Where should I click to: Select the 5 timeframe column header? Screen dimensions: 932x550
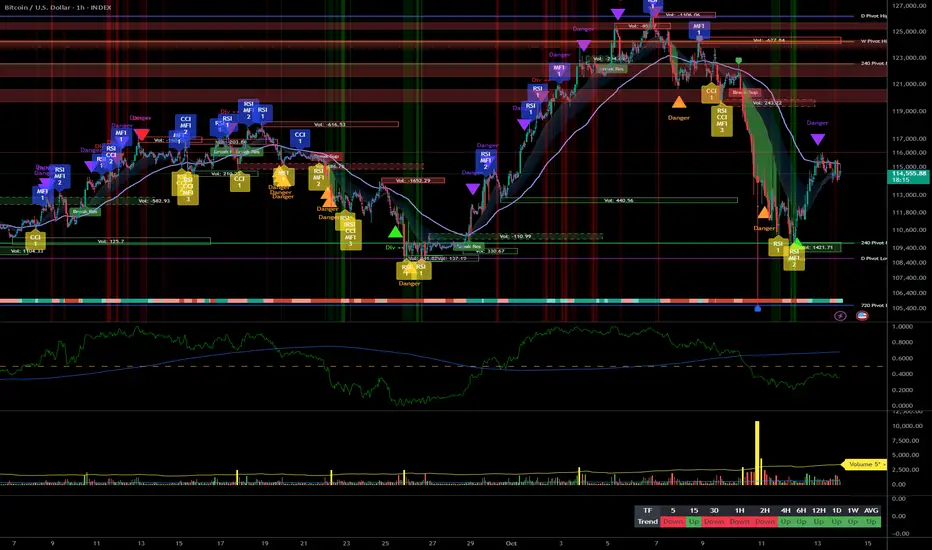[673, 510]
